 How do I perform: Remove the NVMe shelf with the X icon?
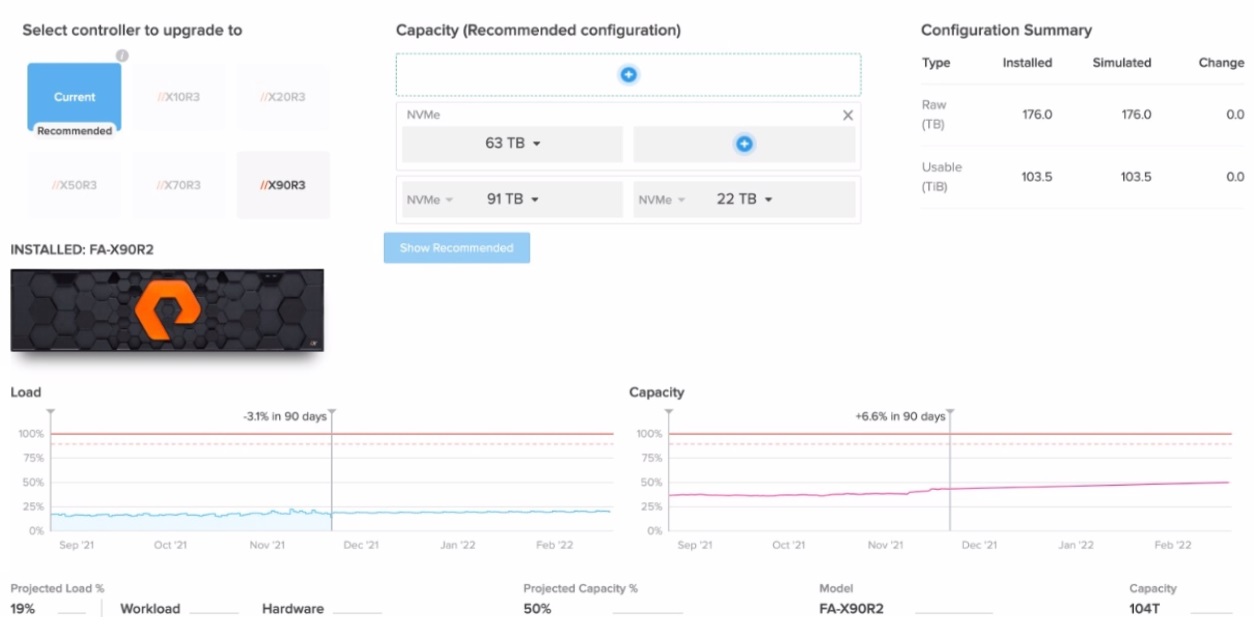coord(848,115)
